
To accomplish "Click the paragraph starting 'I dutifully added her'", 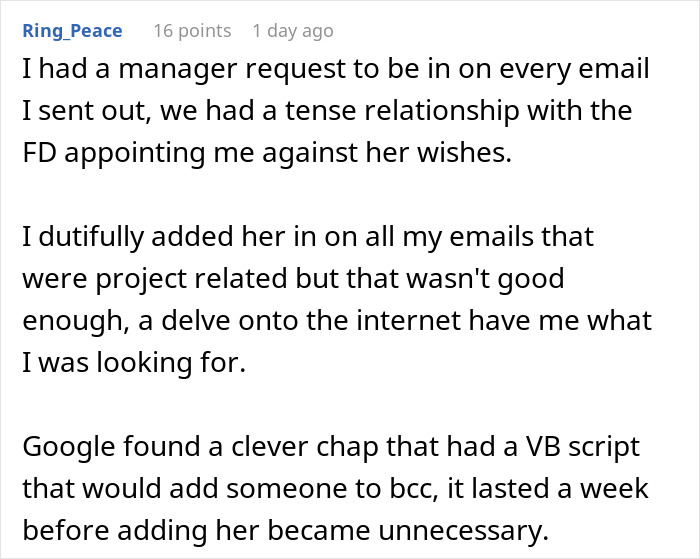I will coord(337,299).
